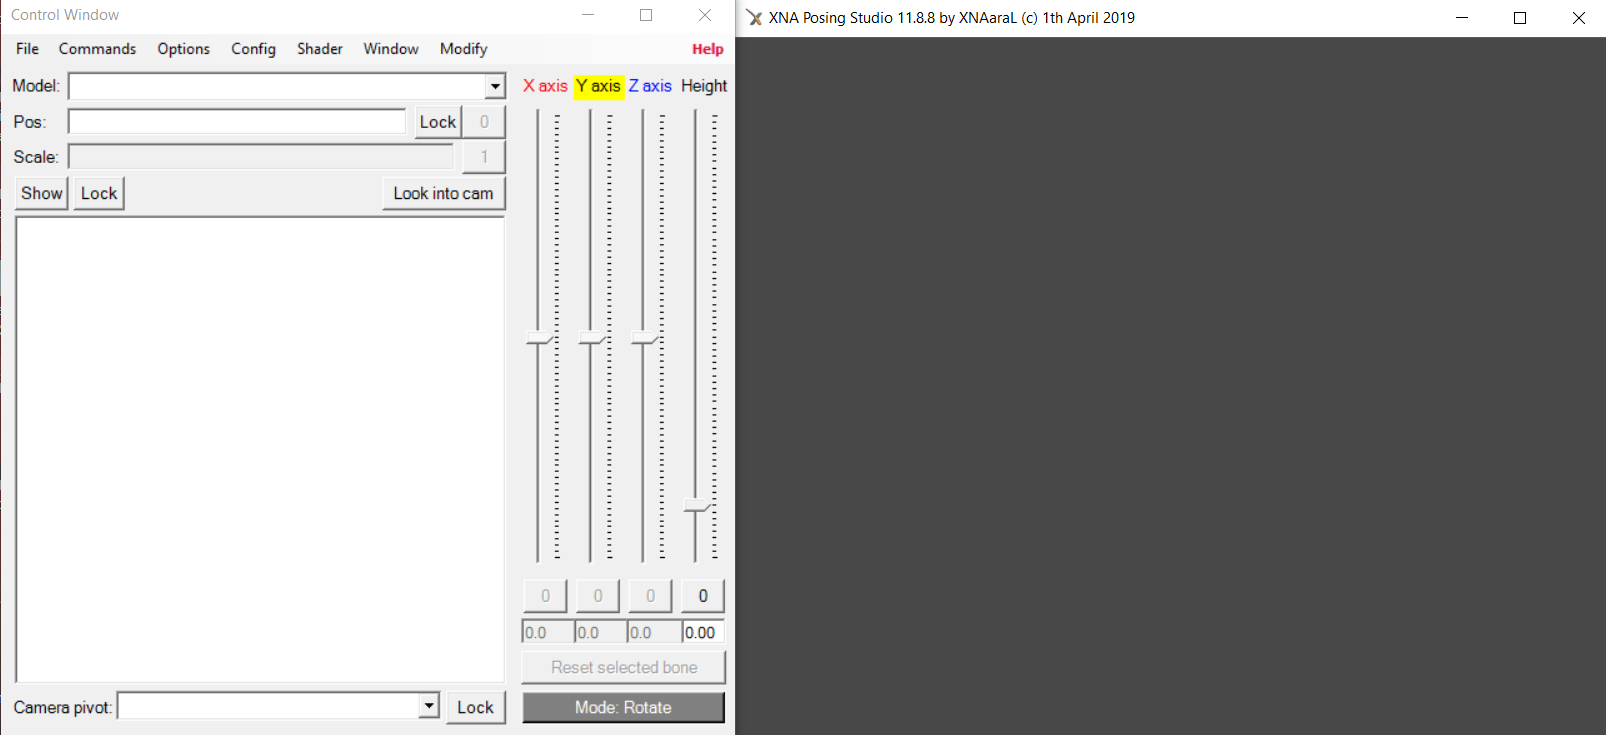Expand the Model dropdown list
Image resolution: width=1606 pixels, height=735 pixels.
tap(495, 87)
